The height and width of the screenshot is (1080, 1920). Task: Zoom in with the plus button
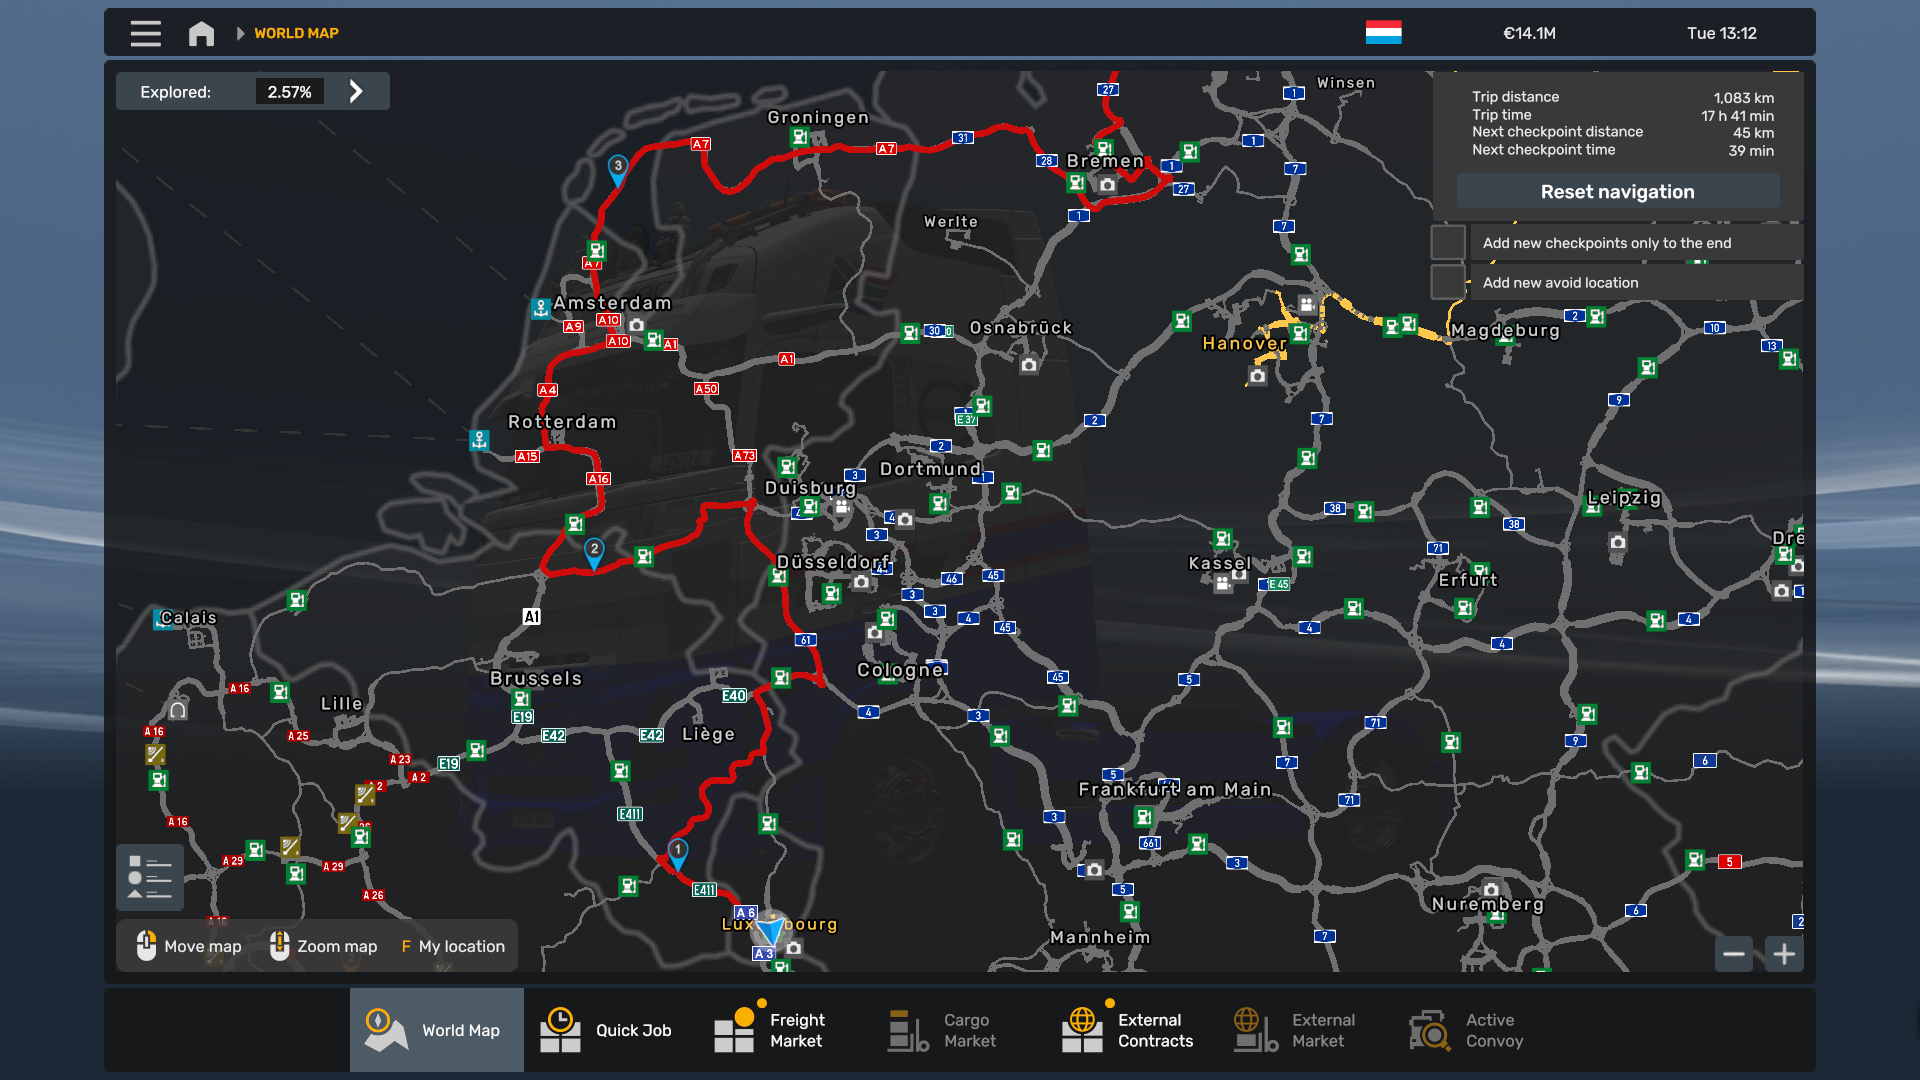pos(1784,954)
